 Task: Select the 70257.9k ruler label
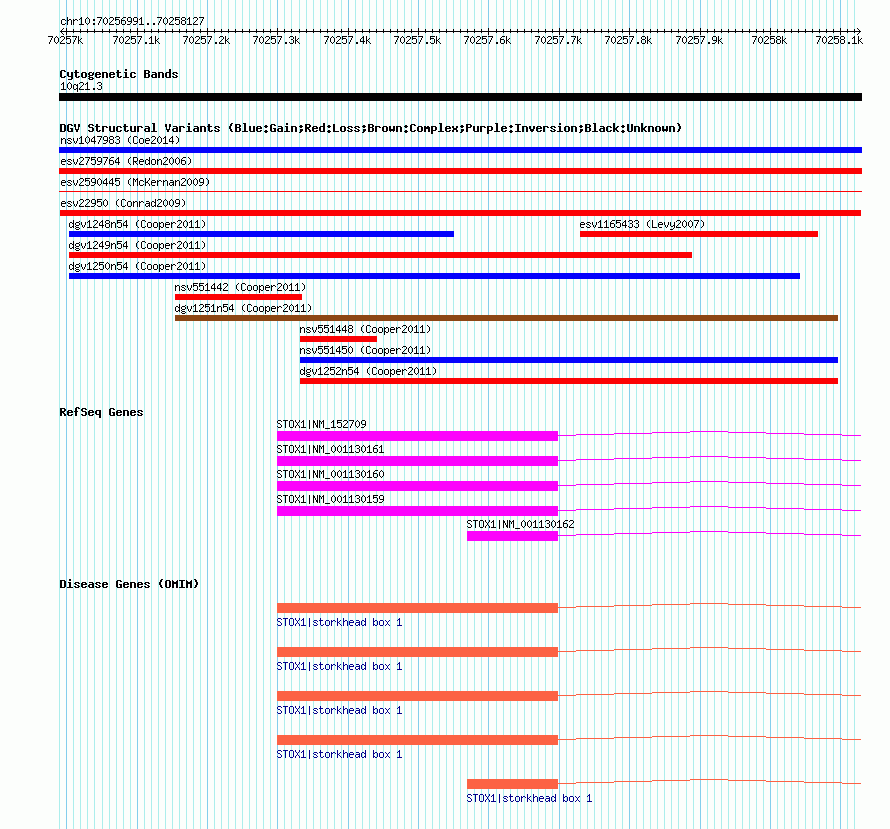tap(699, 40)
